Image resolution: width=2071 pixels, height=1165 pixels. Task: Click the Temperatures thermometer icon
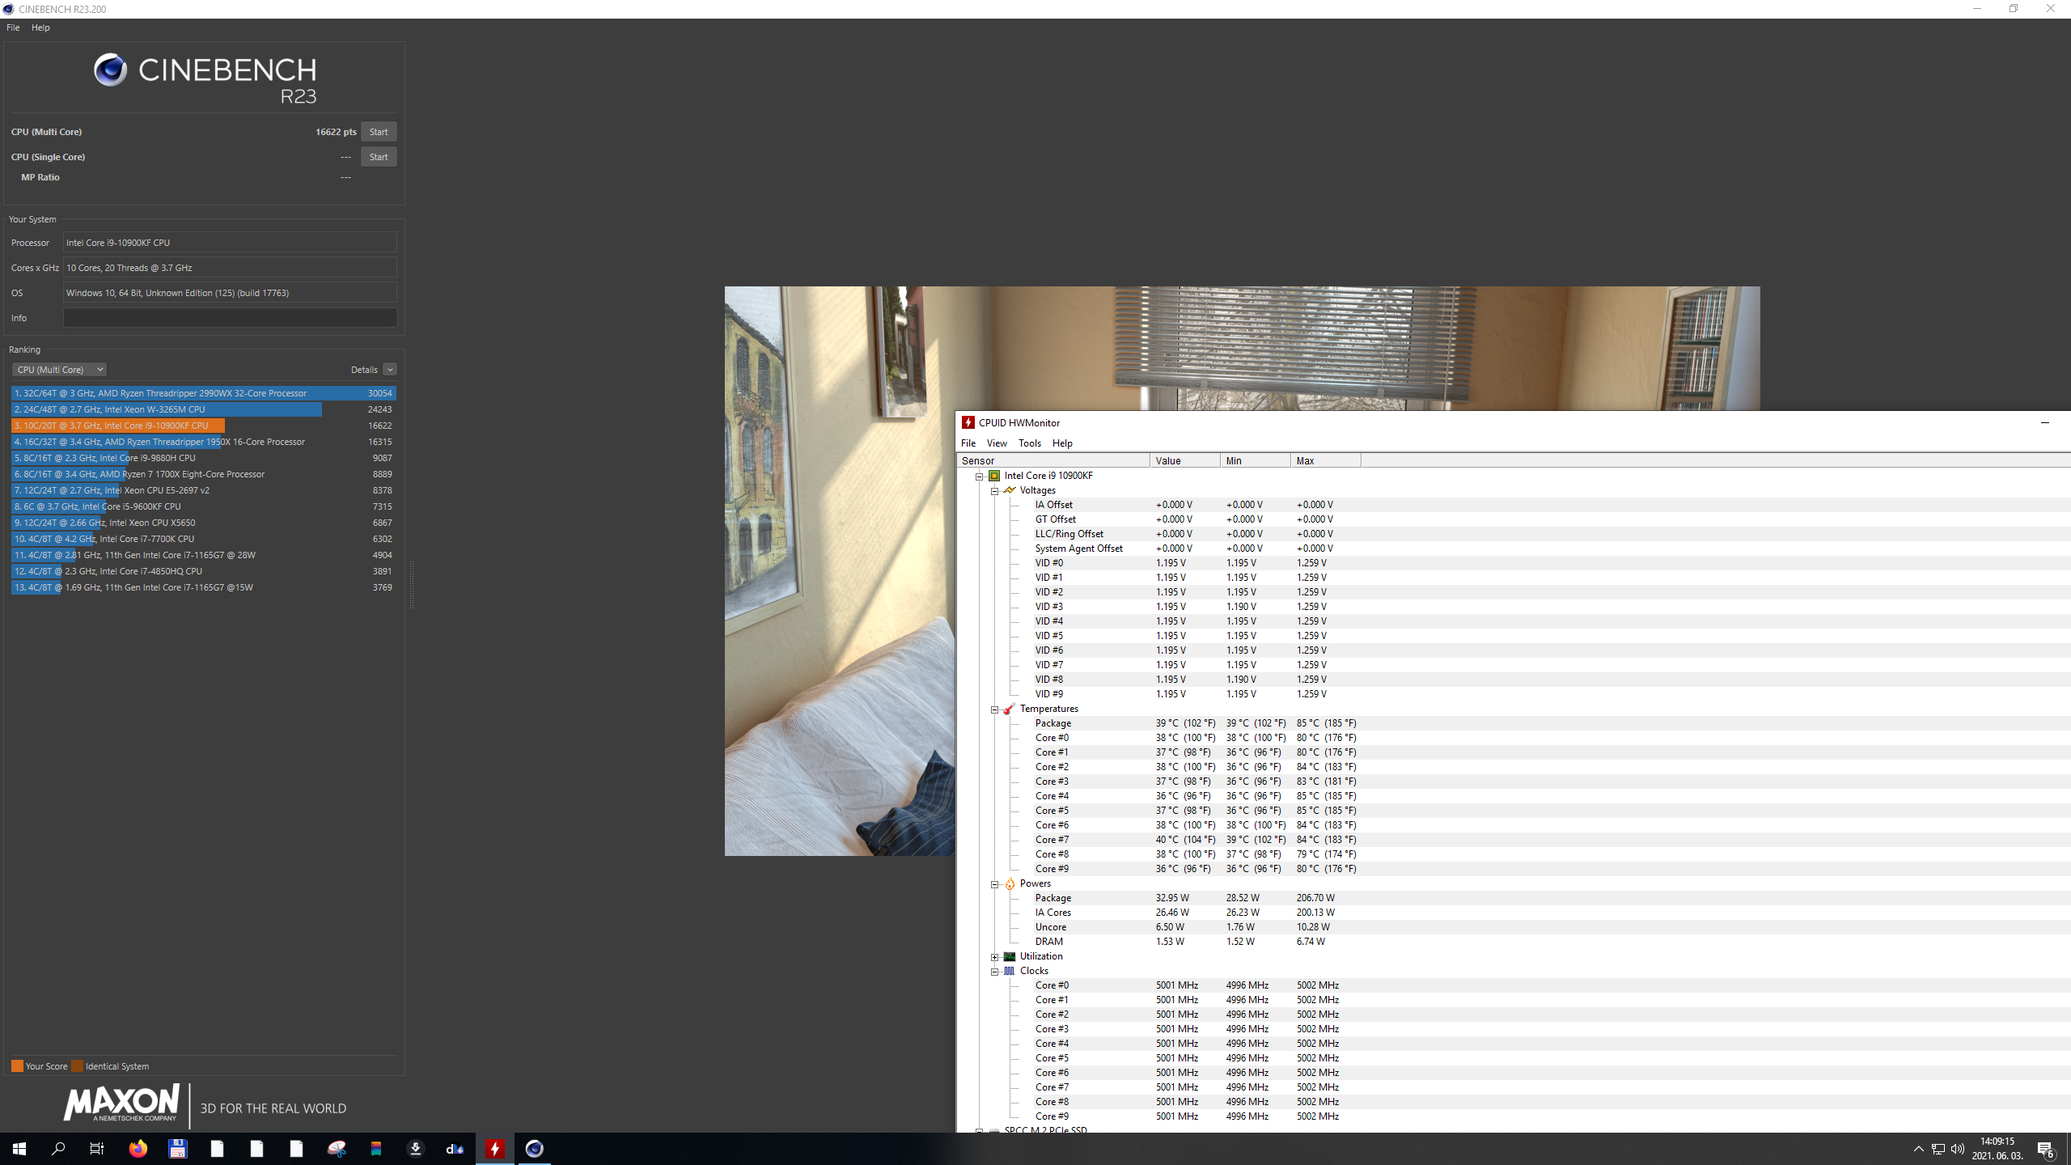pyautogui.click(x=1009, y=709)
